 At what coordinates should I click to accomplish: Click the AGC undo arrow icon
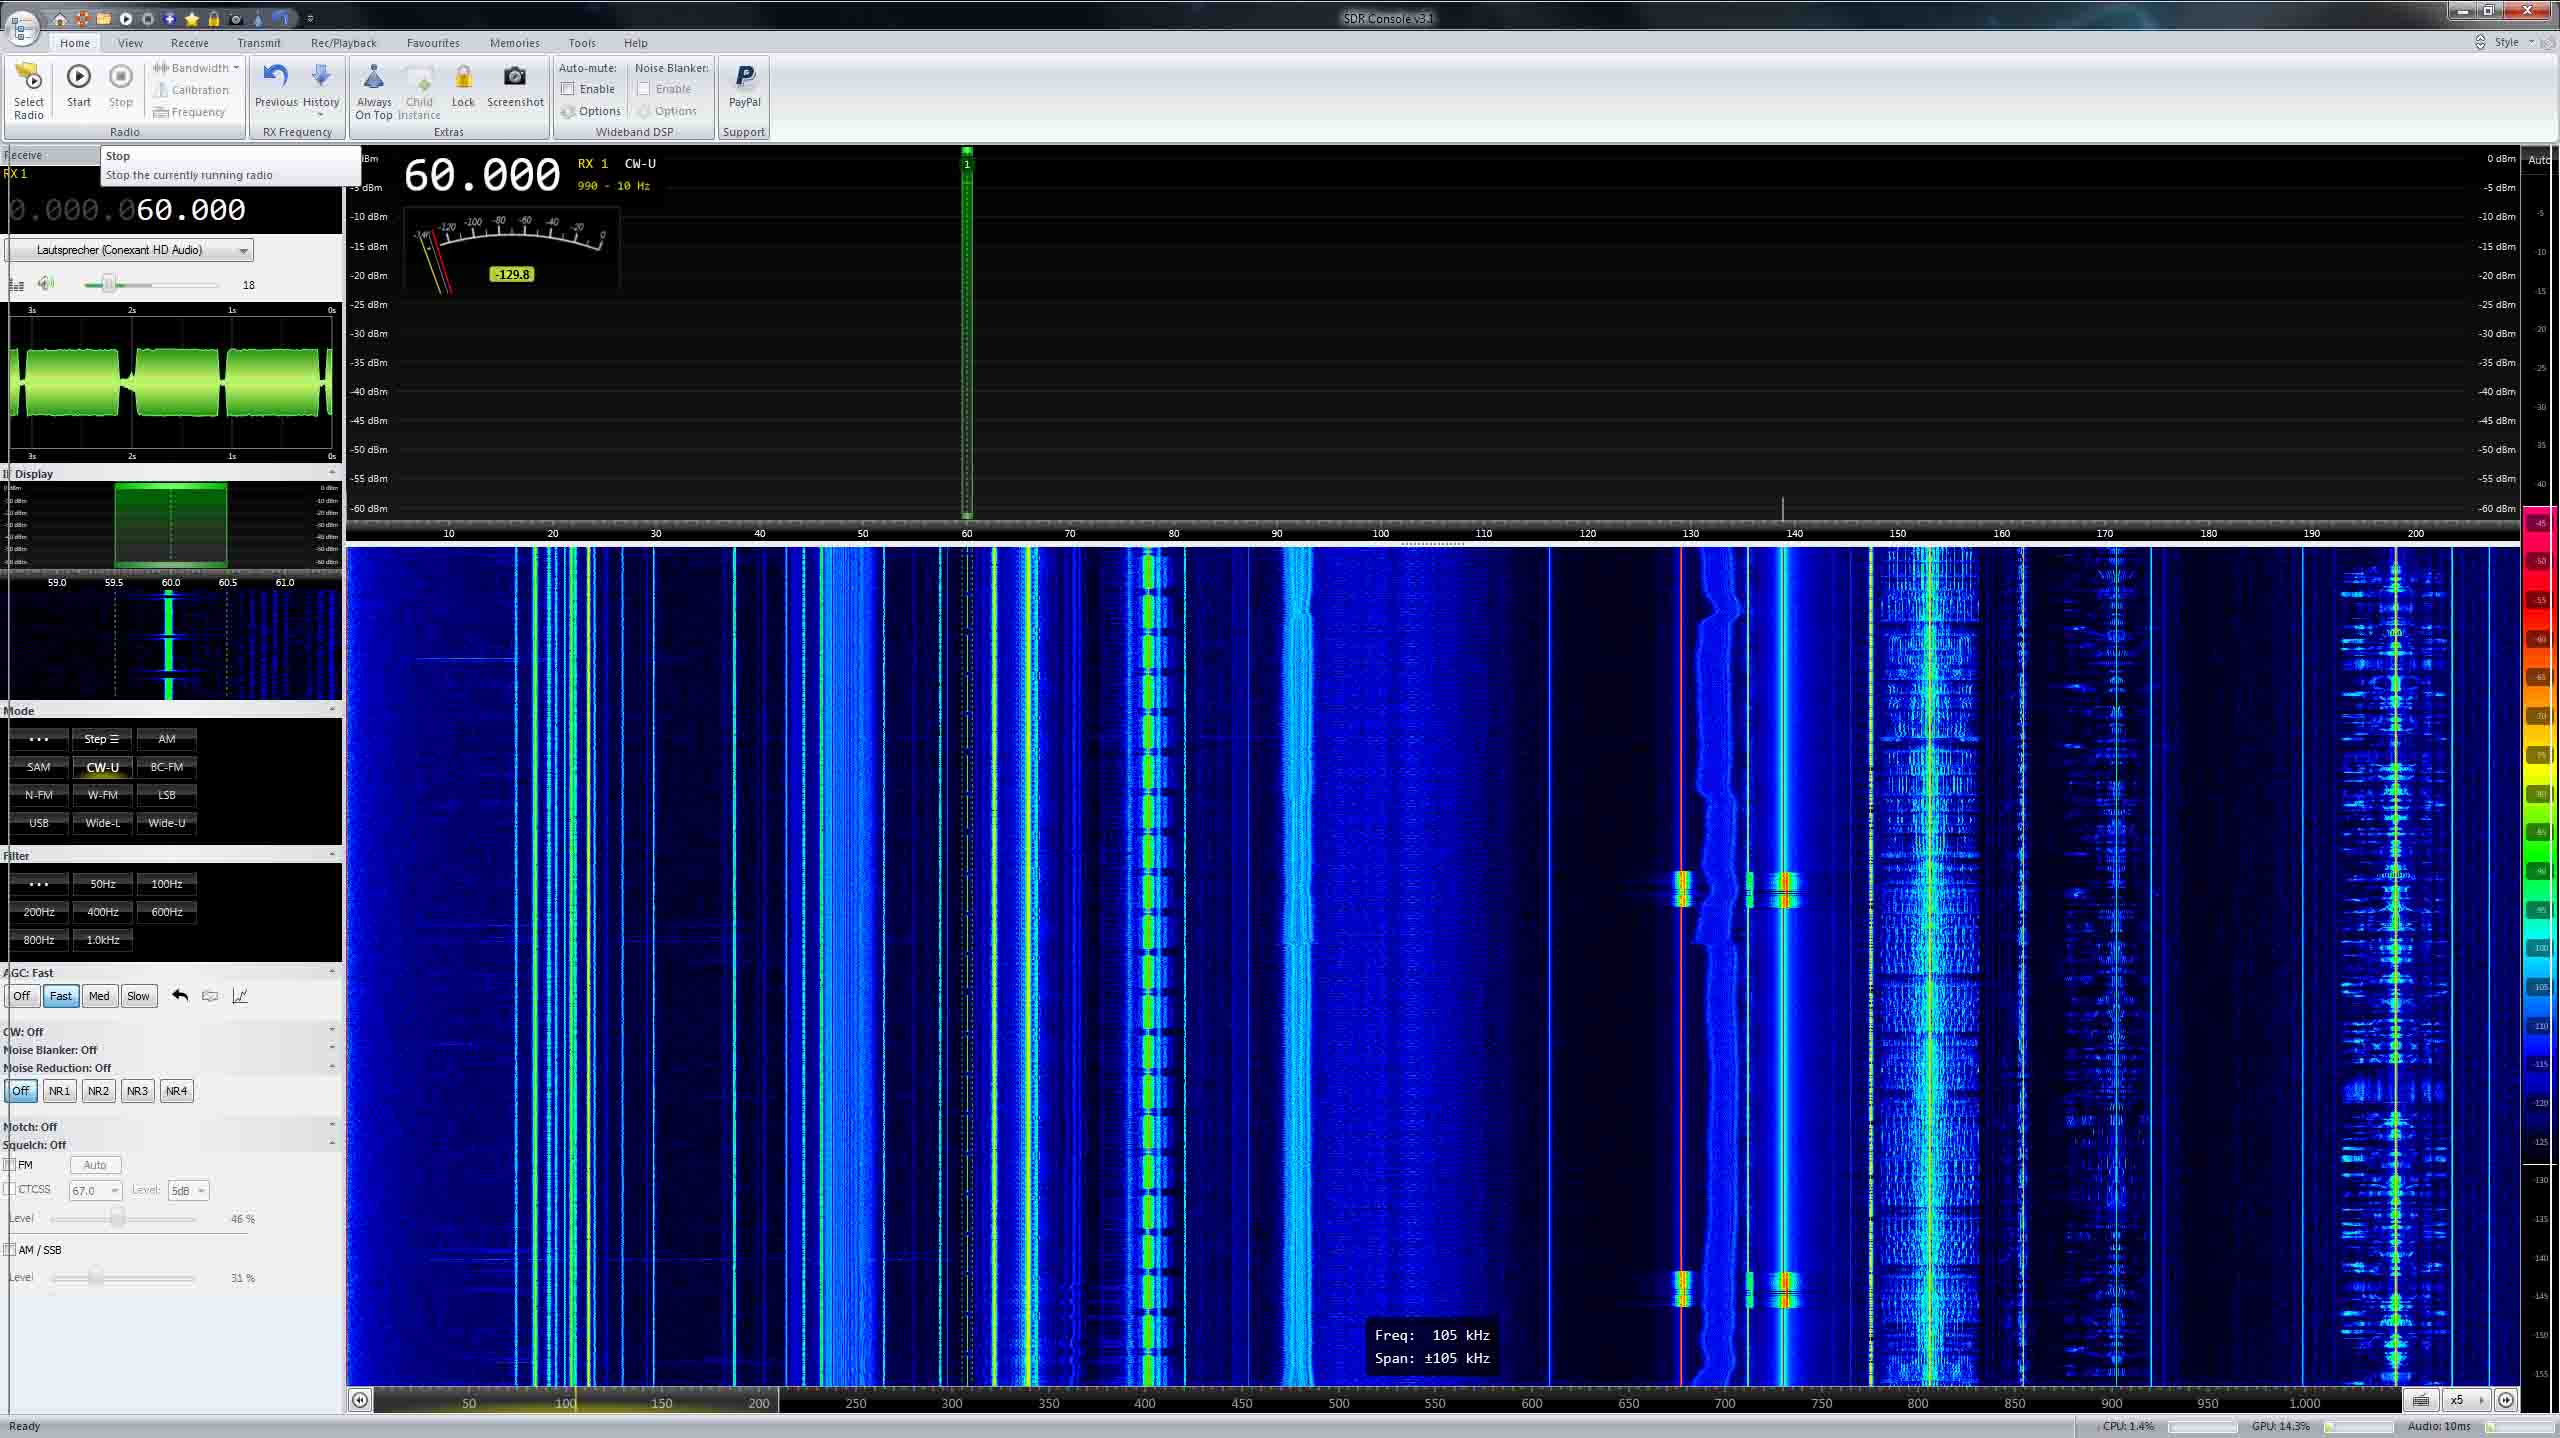pyautogui.click(x=180, y=995)
